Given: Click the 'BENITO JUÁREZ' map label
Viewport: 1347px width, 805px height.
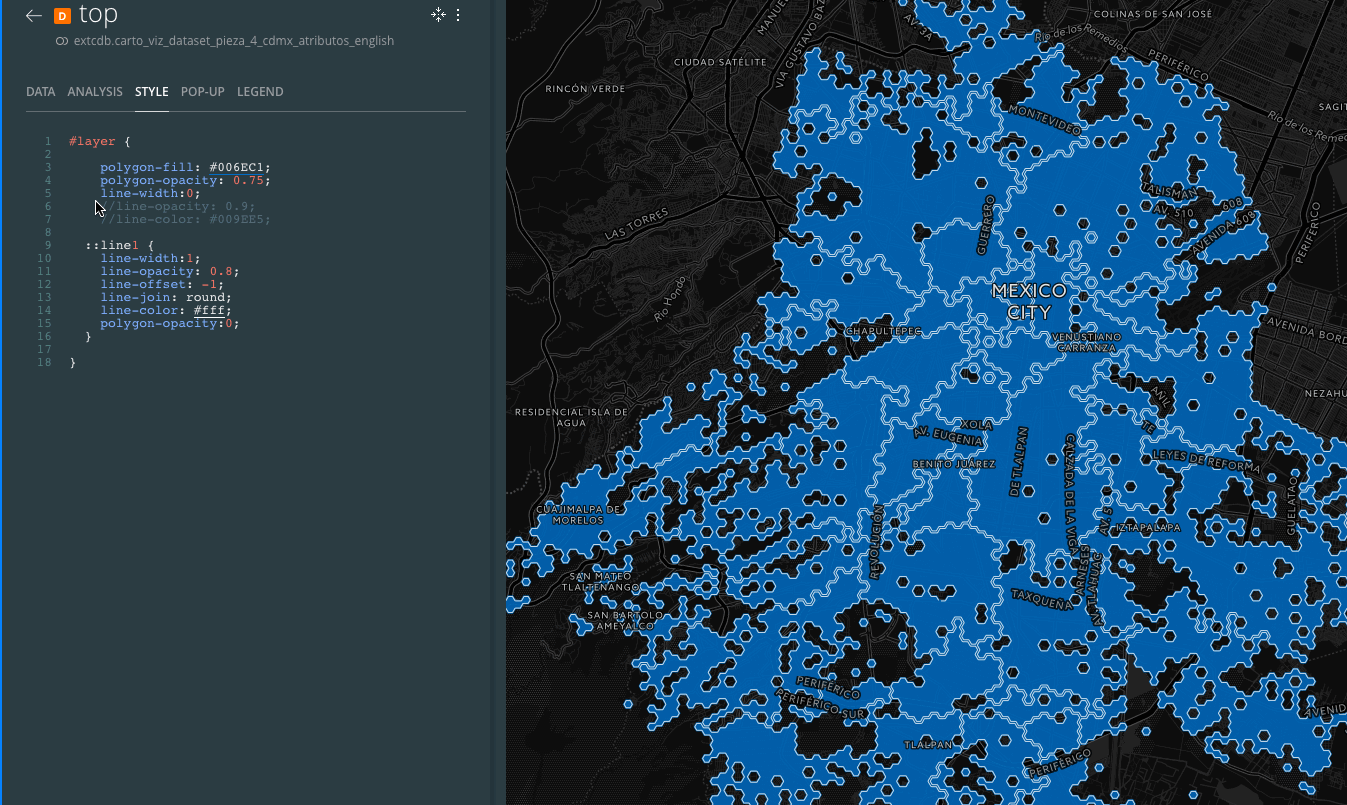Looking at the screenshot, I should click(x=954, y=464).
